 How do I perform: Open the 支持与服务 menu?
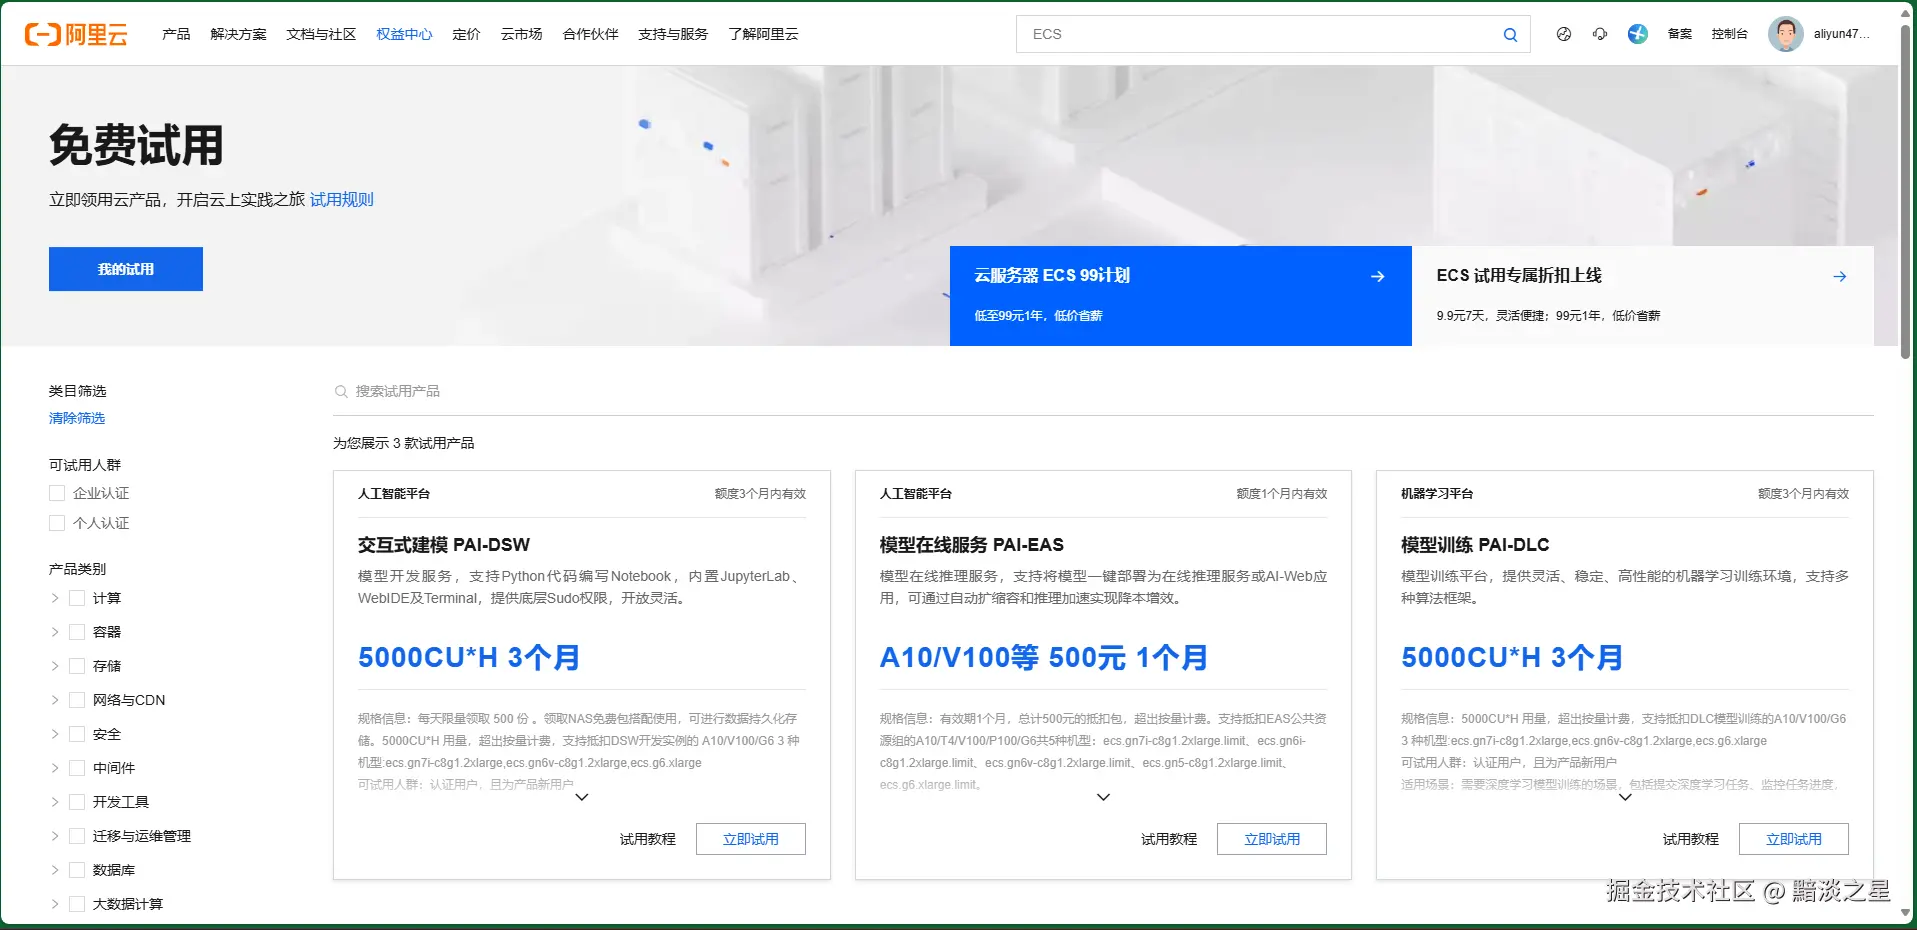[x=673, y=34]
